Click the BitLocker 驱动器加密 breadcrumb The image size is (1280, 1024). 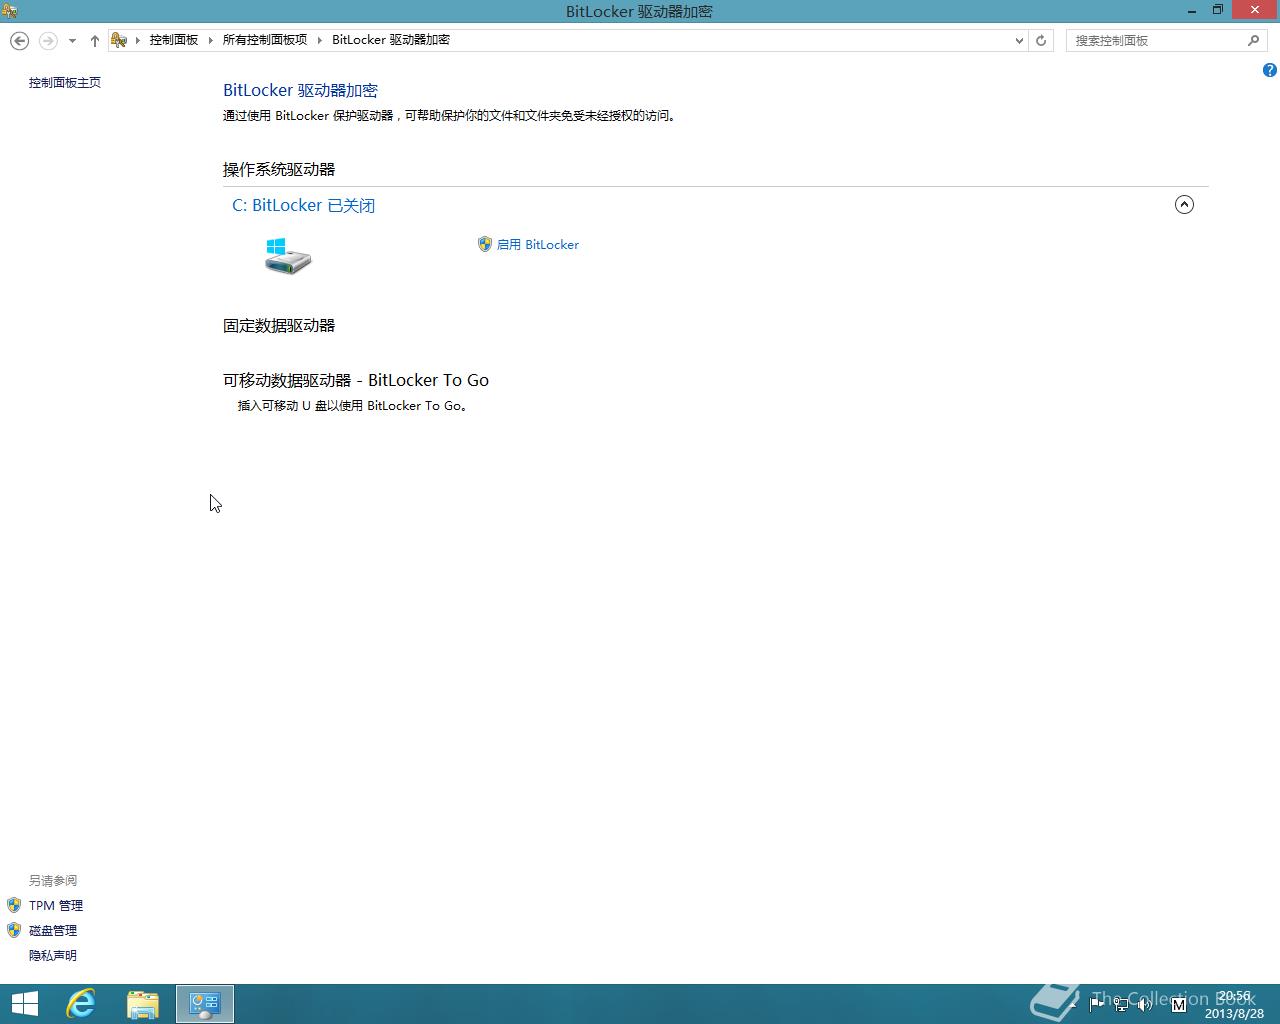(x=391, y=40)
